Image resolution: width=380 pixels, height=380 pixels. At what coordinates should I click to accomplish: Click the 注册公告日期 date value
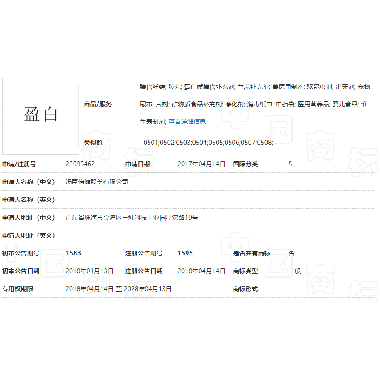click(x=201, y=271)
